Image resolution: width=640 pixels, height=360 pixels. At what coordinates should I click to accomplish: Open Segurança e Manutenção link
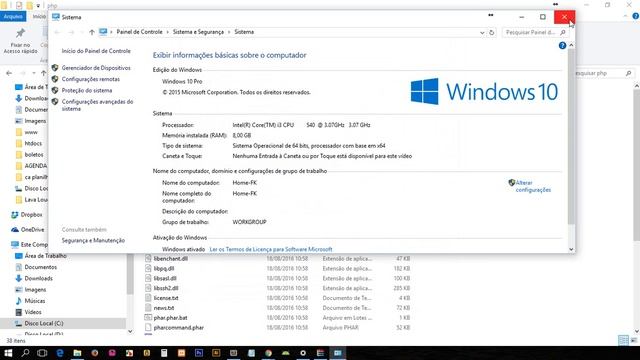tap(93, 240)
